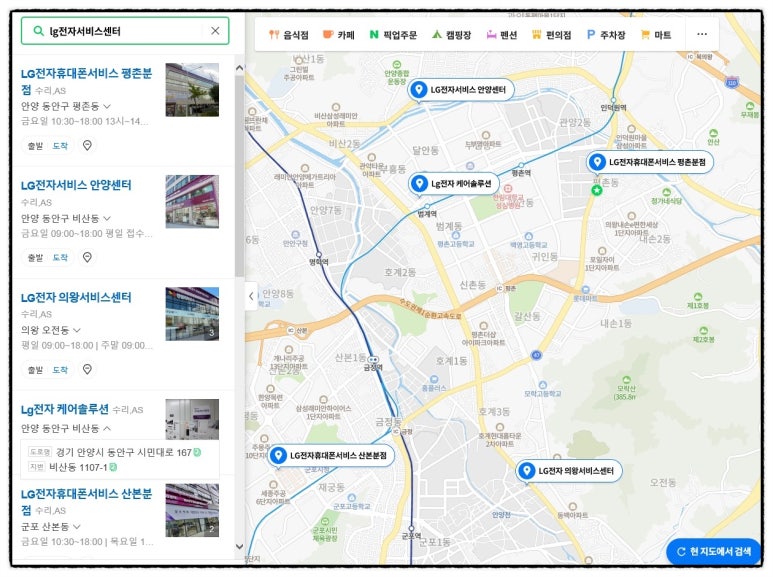This screenshot has height=577, width=773.
Task: Expand address 군포 산본동
Action: (50, 527)
